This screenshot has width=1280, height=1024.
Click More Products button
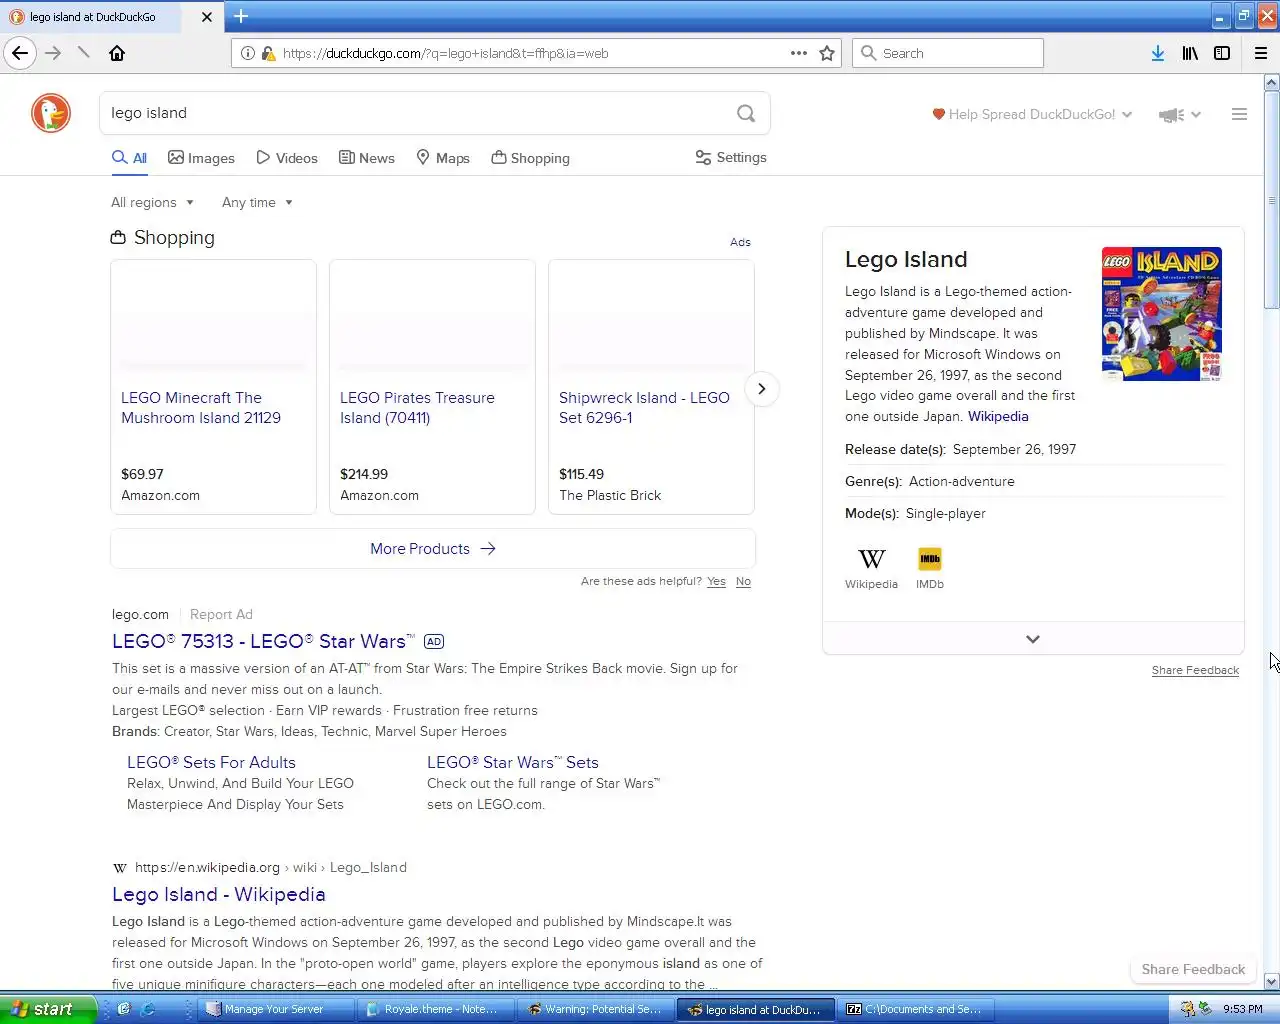click(432, 549)
